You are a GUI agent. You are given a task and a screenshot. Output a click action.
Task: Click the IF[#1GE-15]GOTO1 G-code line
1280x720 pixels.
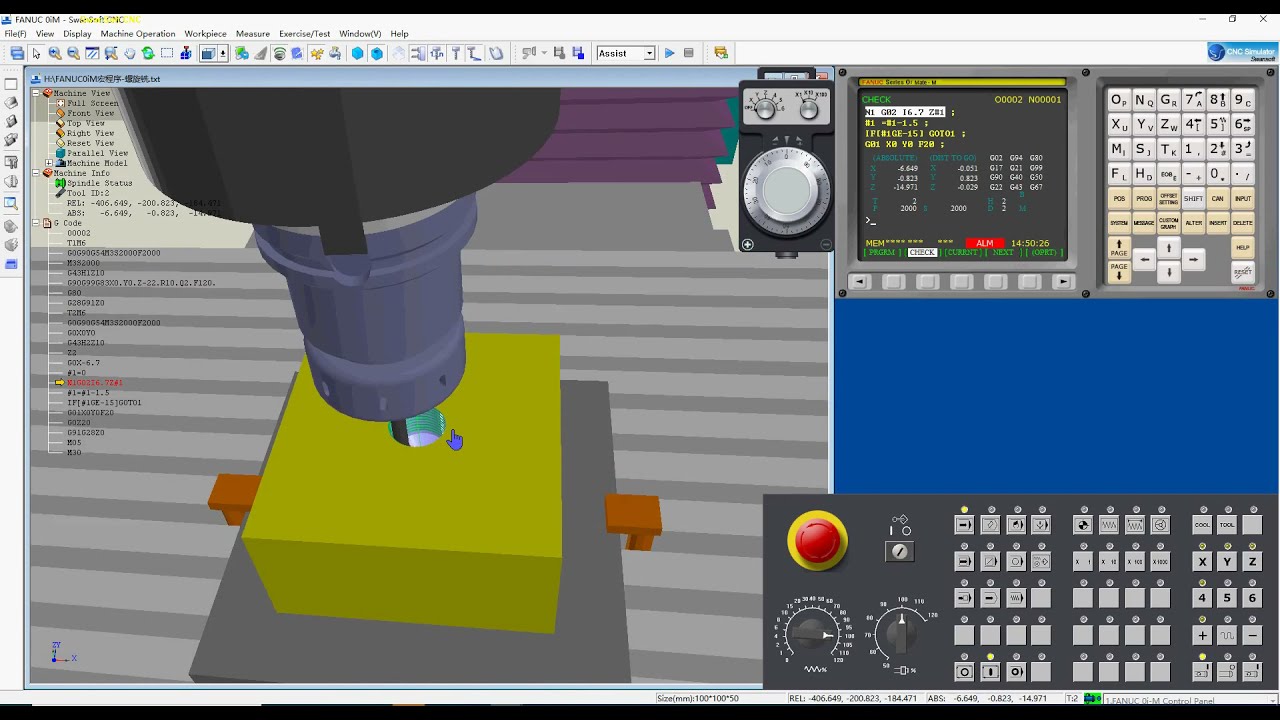[x=104, y=403]
